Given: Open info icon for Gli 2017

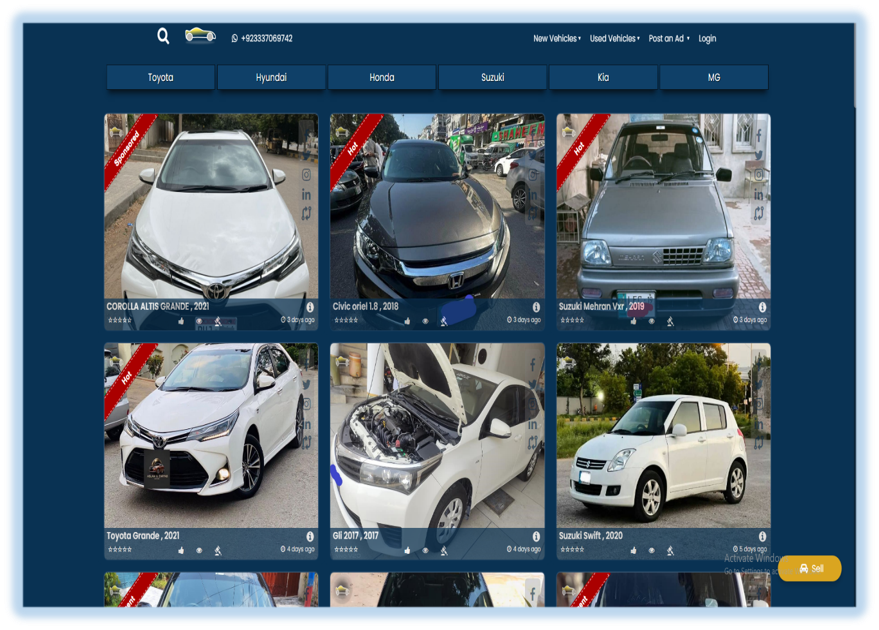Looking at the screenshot, I should [x=536, y=536].
